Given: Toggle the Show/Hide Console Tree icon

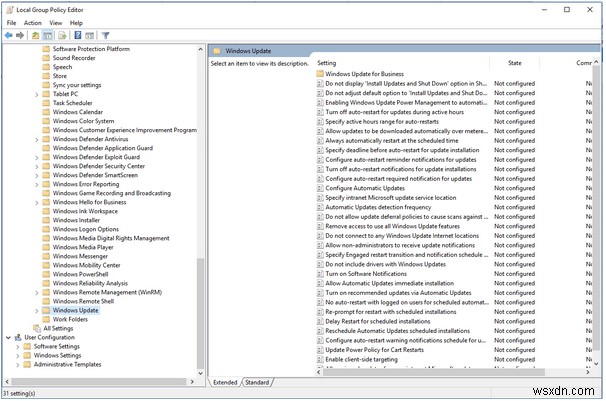Looking at the screenshot, I should pos(49,35).
